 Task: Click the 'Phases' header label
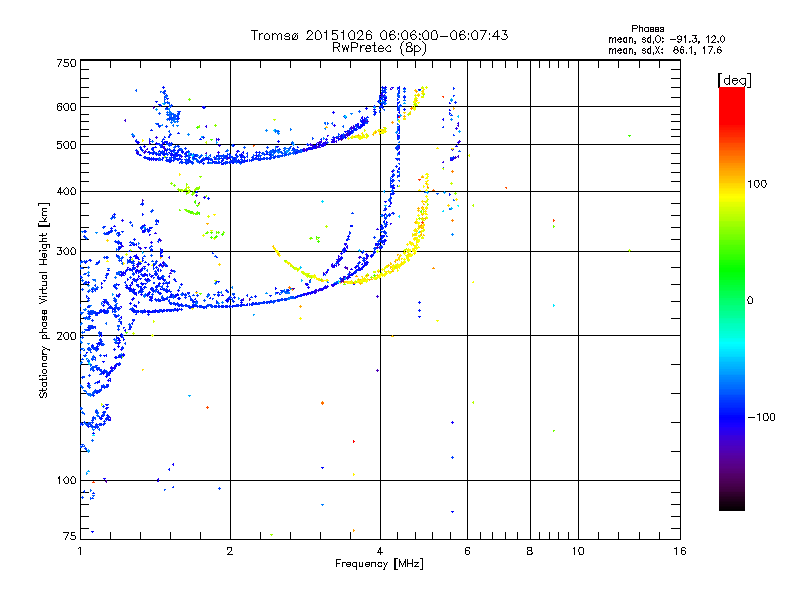[647, 29]
